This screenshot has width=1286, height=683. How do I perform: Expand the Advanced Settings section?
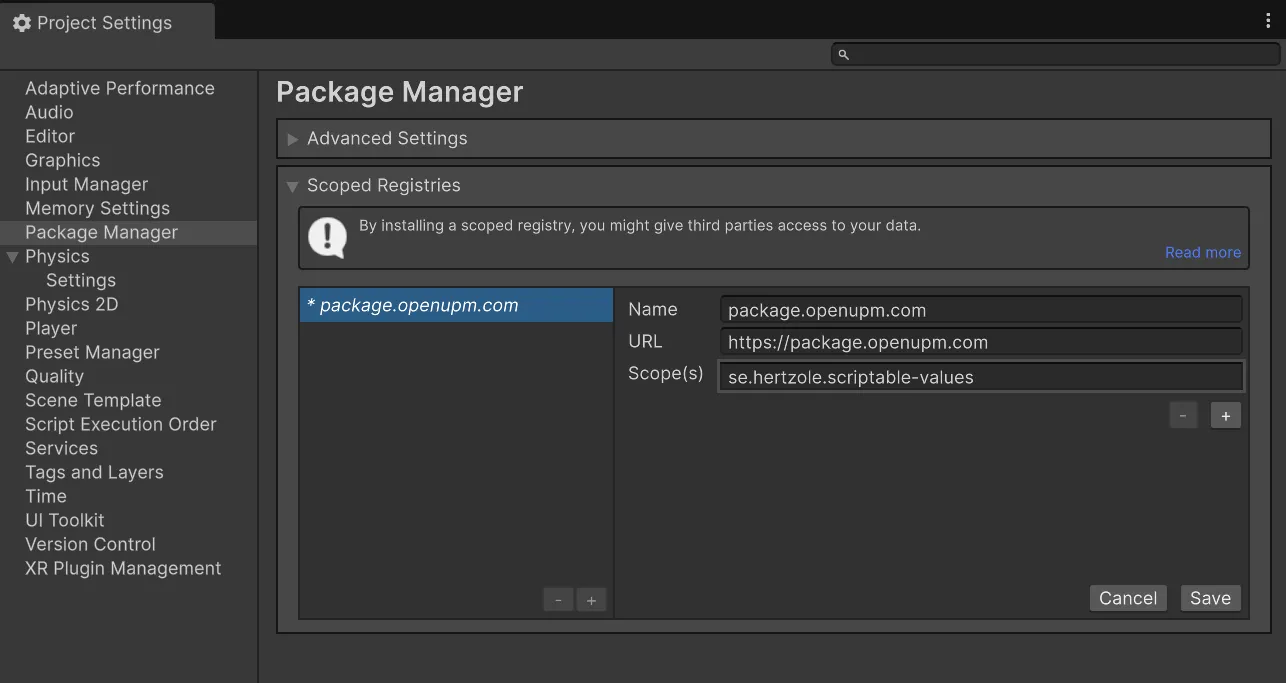[291, 139]
